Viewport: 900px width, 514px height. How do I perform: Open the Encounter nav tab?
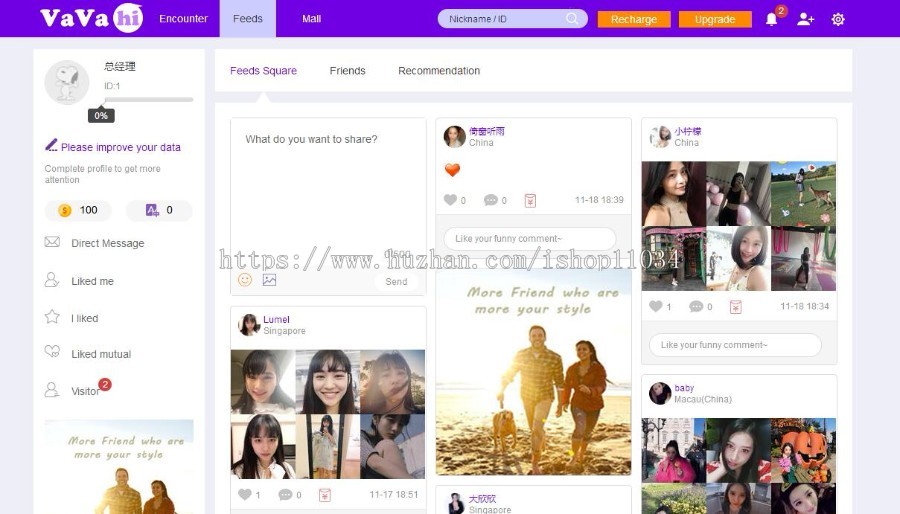coord(184,18)
